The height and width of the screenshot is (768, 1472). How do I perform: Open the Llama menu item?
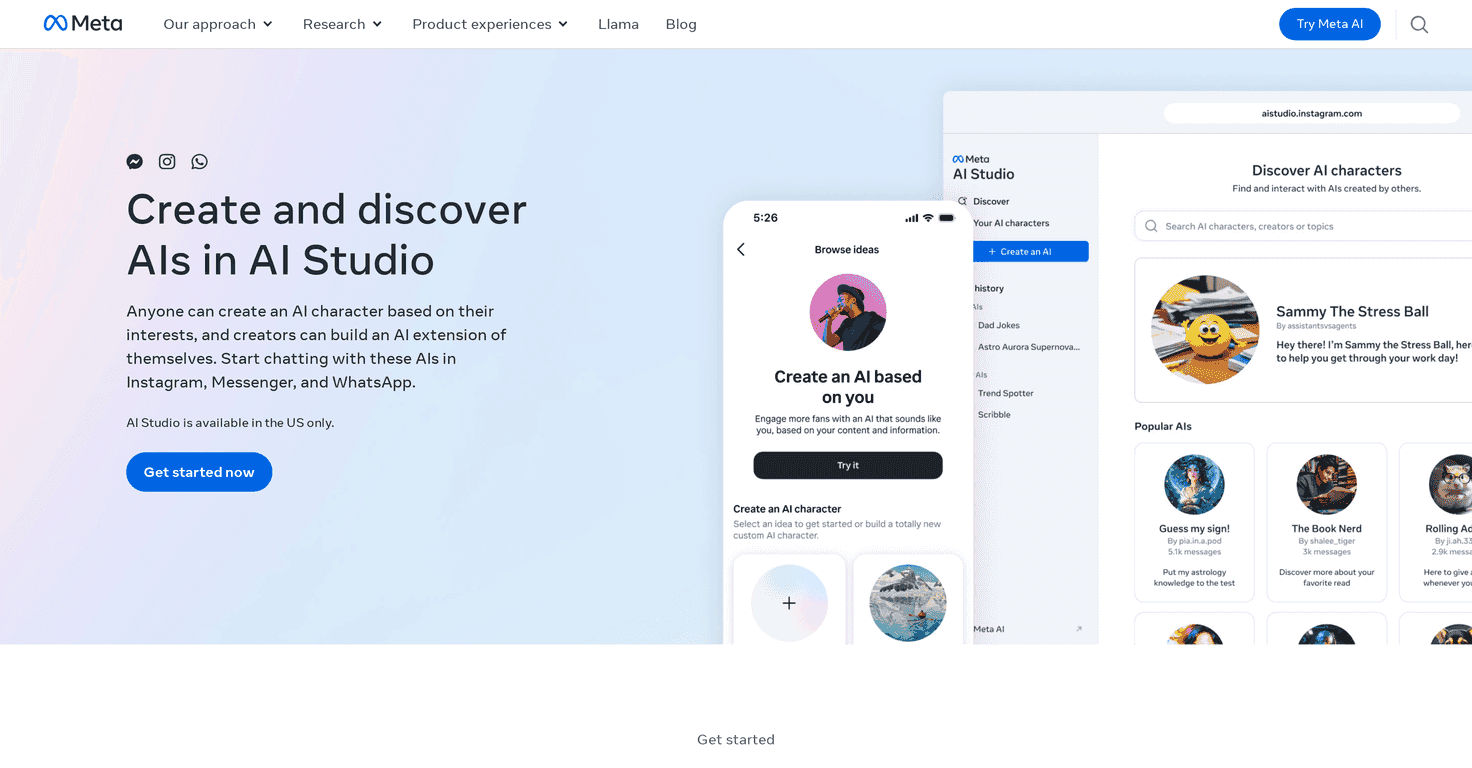tap(618, 24)
